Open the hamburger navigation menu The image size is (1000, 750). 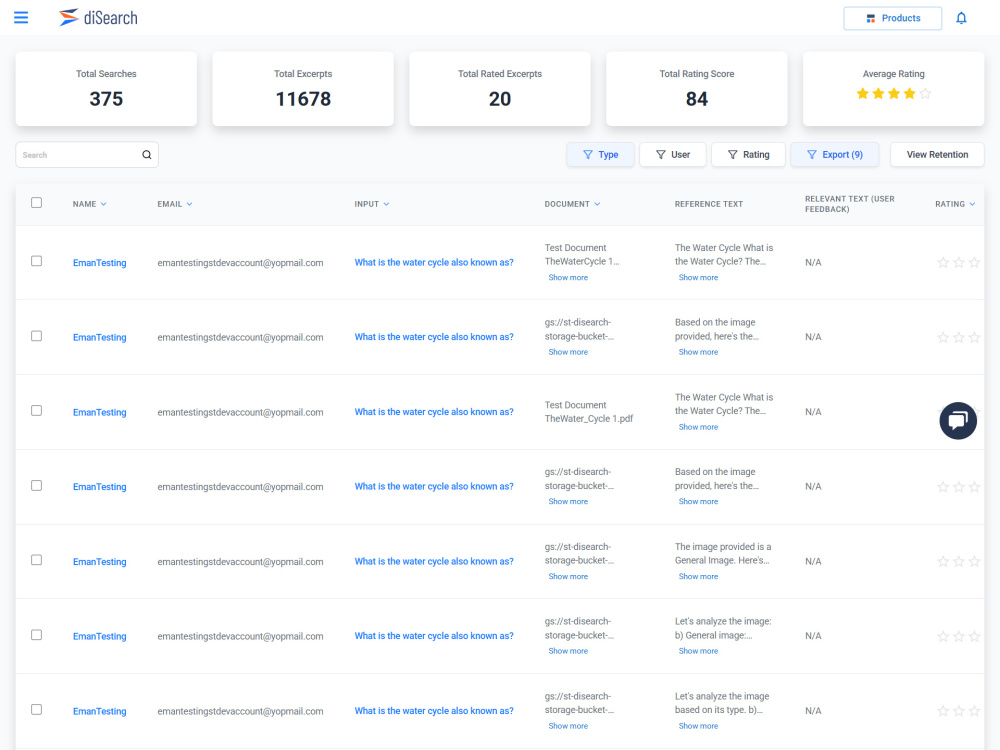pyautogui.click(x=21, y=17)
